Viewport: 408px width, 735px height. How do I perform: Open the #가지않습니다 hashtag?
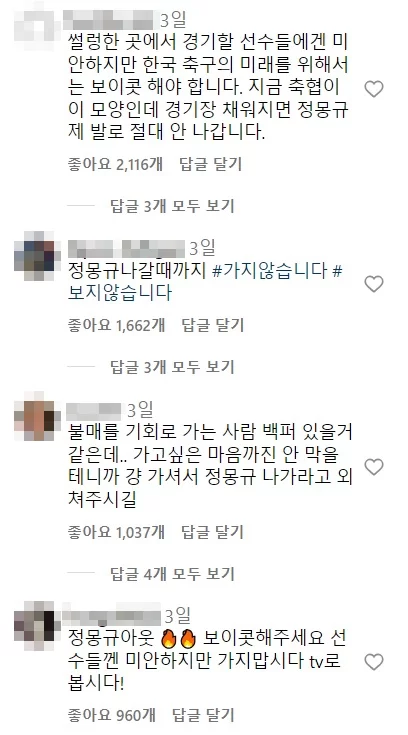pos(269,271)
